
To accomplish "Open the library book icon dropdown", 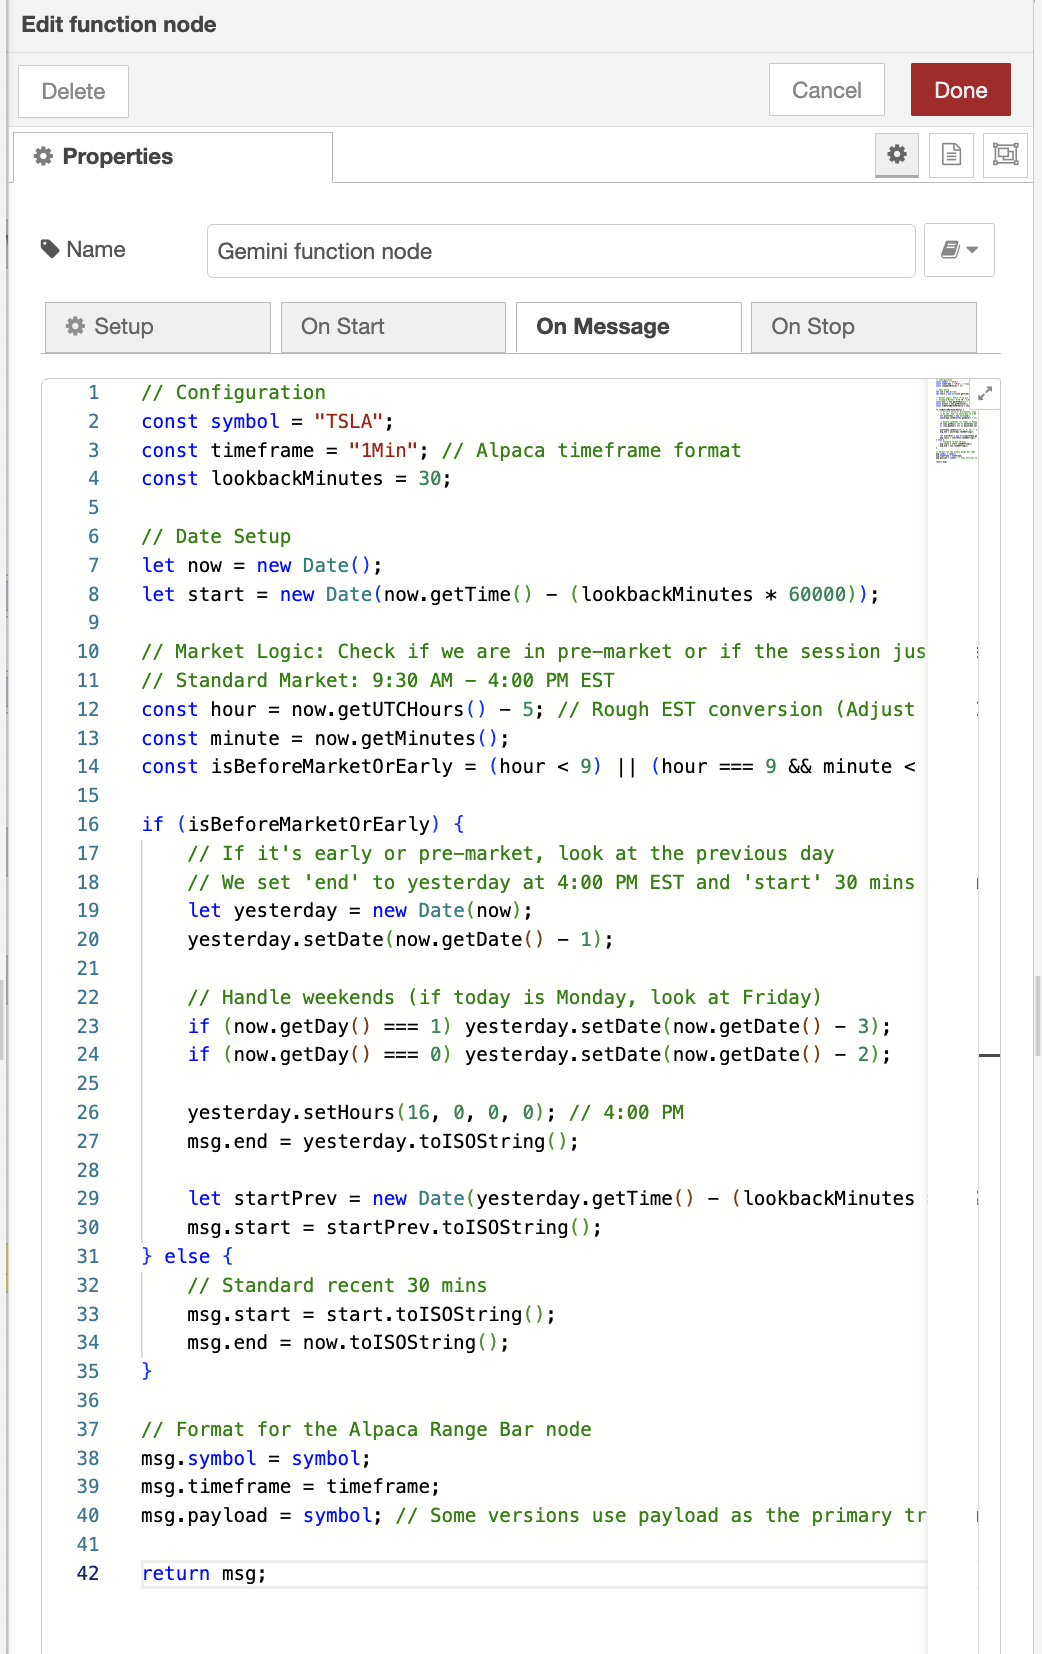I will pos(959,250).
